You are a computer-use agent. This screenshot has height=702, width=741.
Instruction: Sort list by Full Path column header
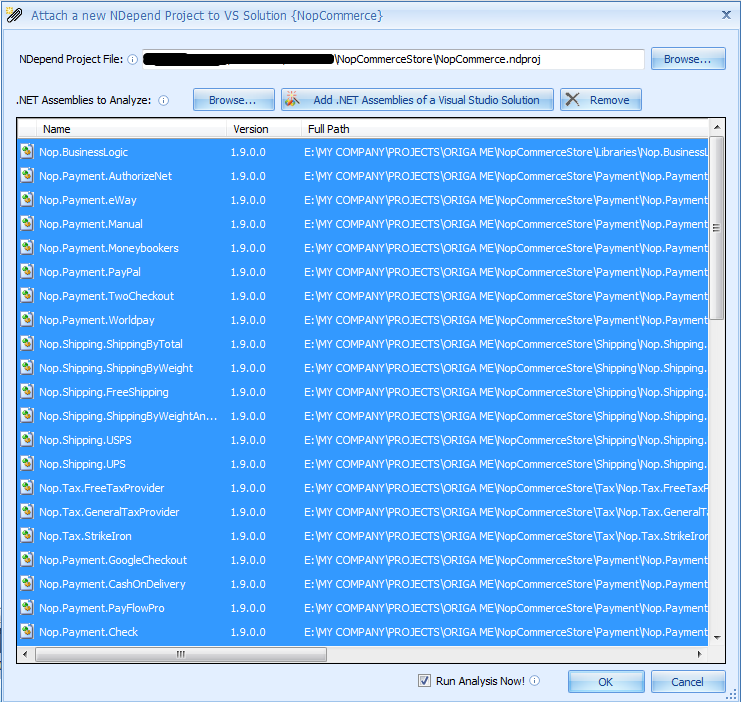[505, 129]
